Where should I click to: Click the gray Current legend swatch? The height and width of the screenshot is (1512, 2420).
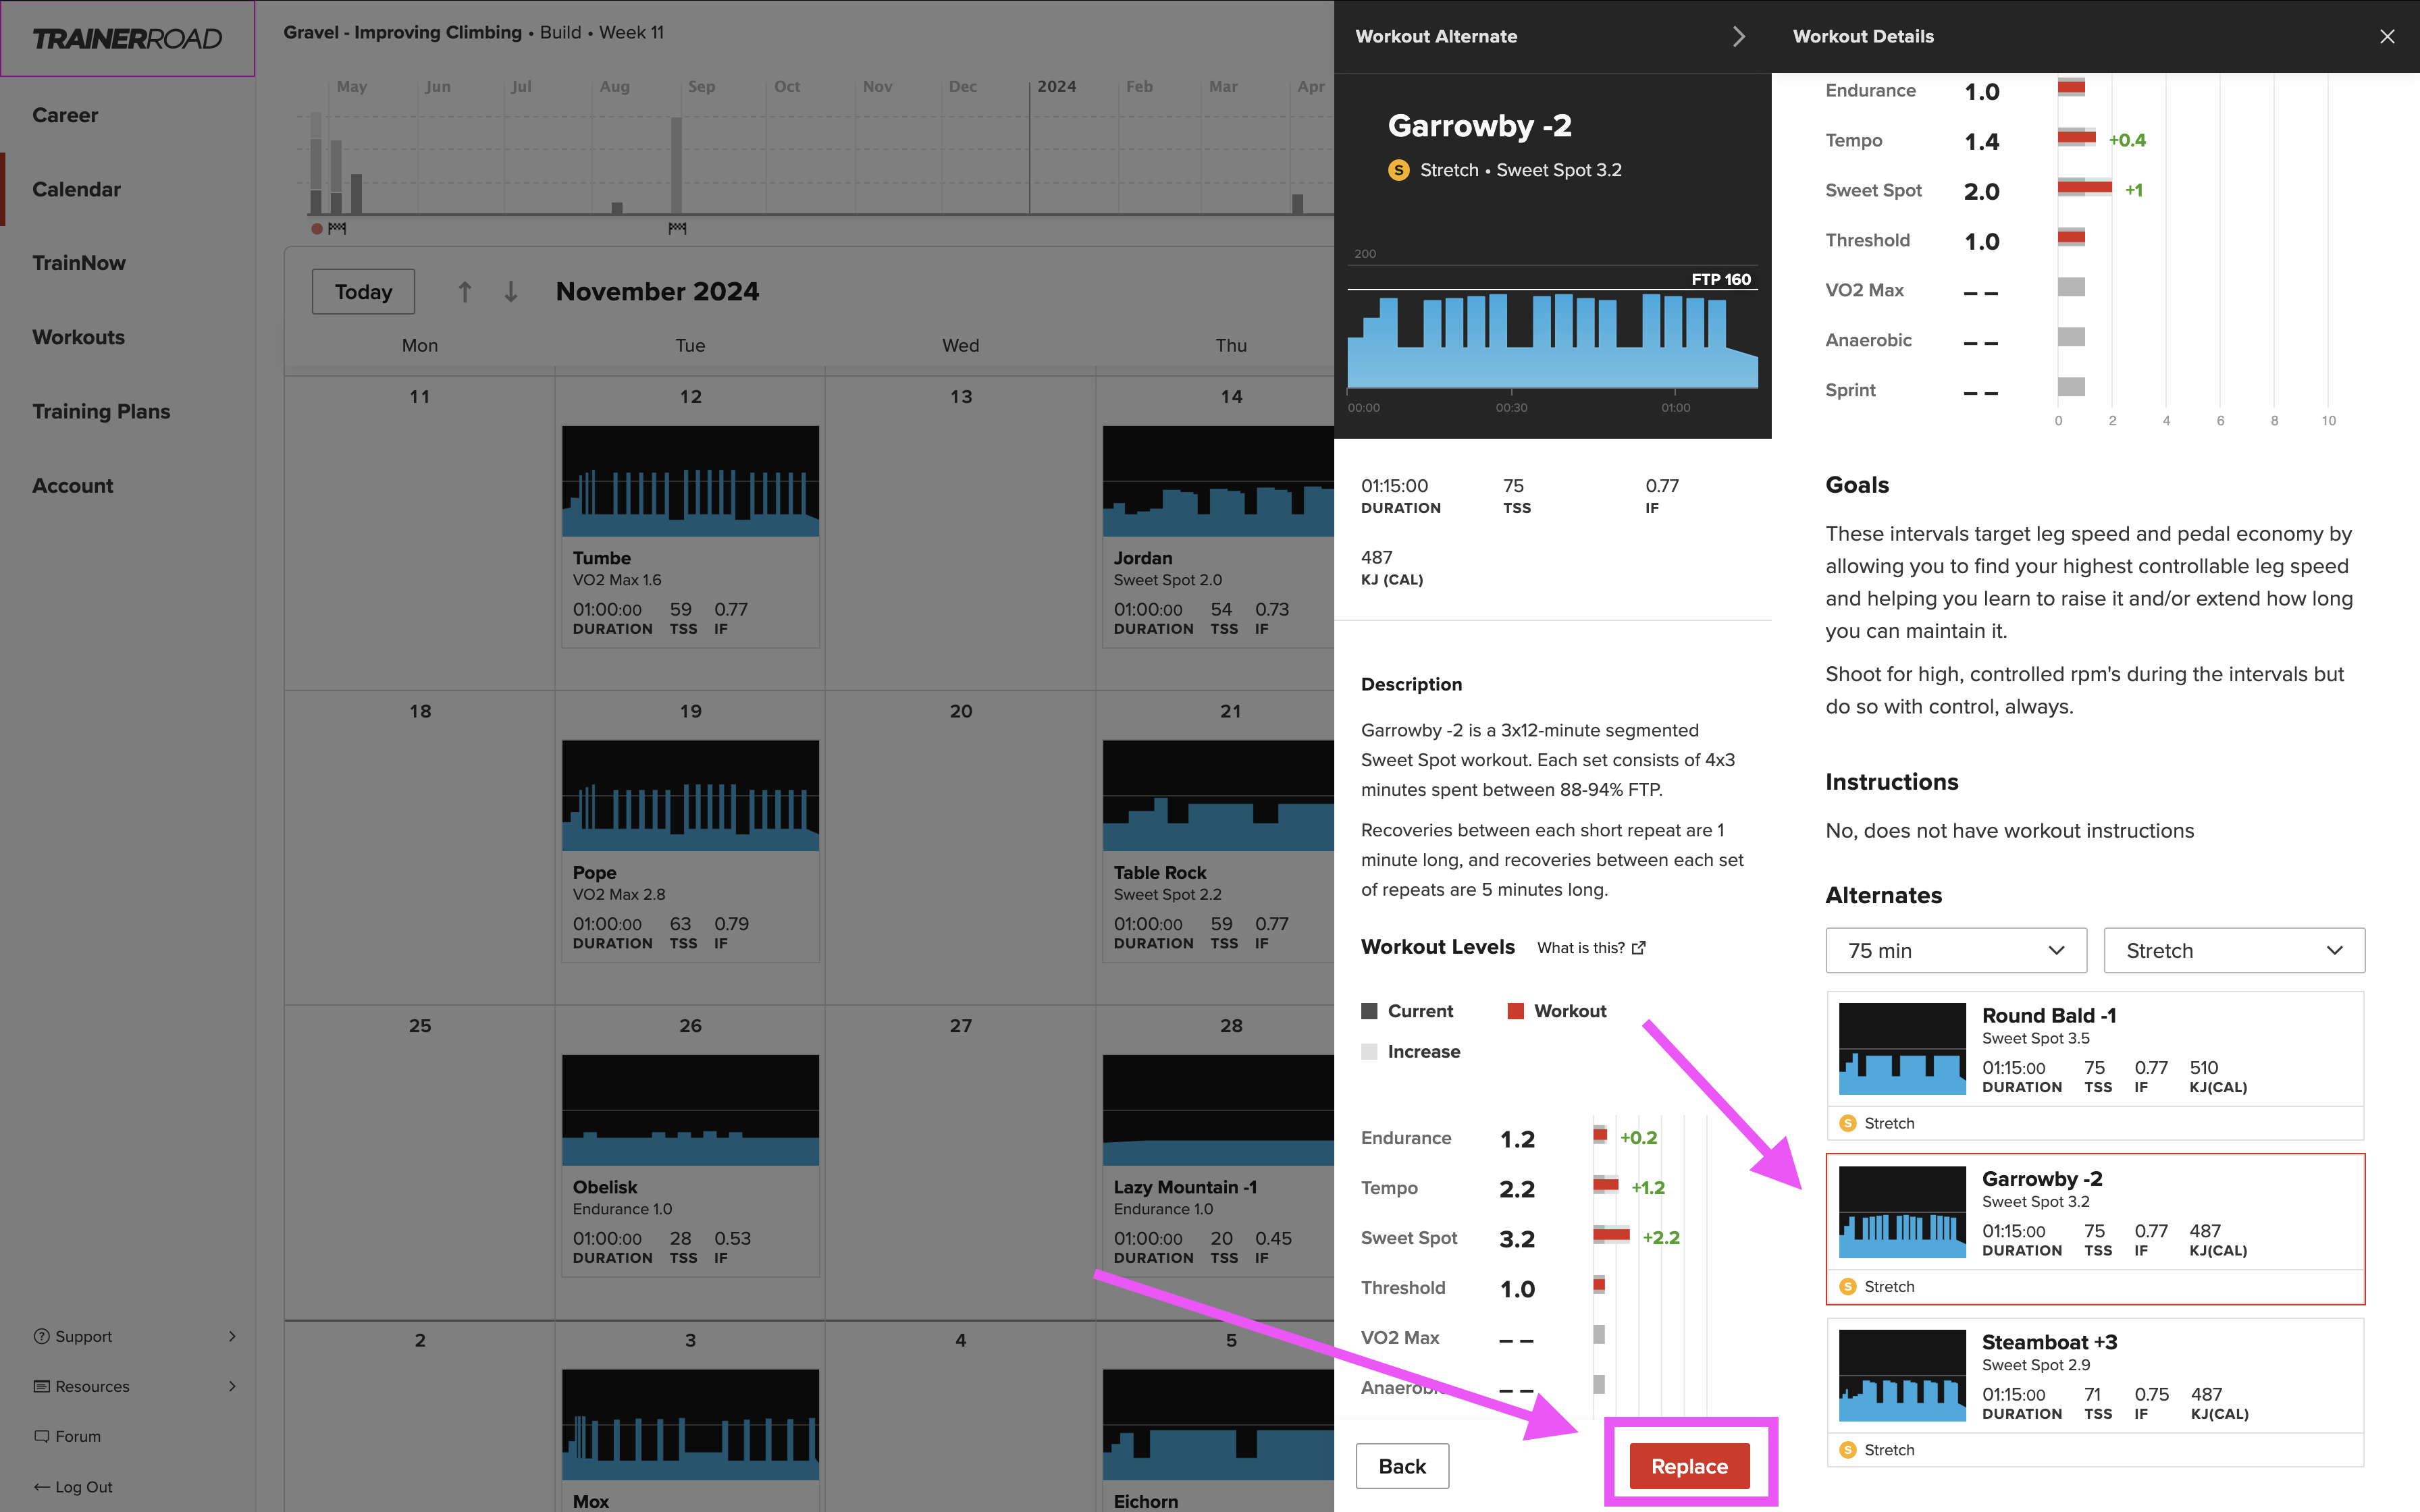click(1369, 1011)
